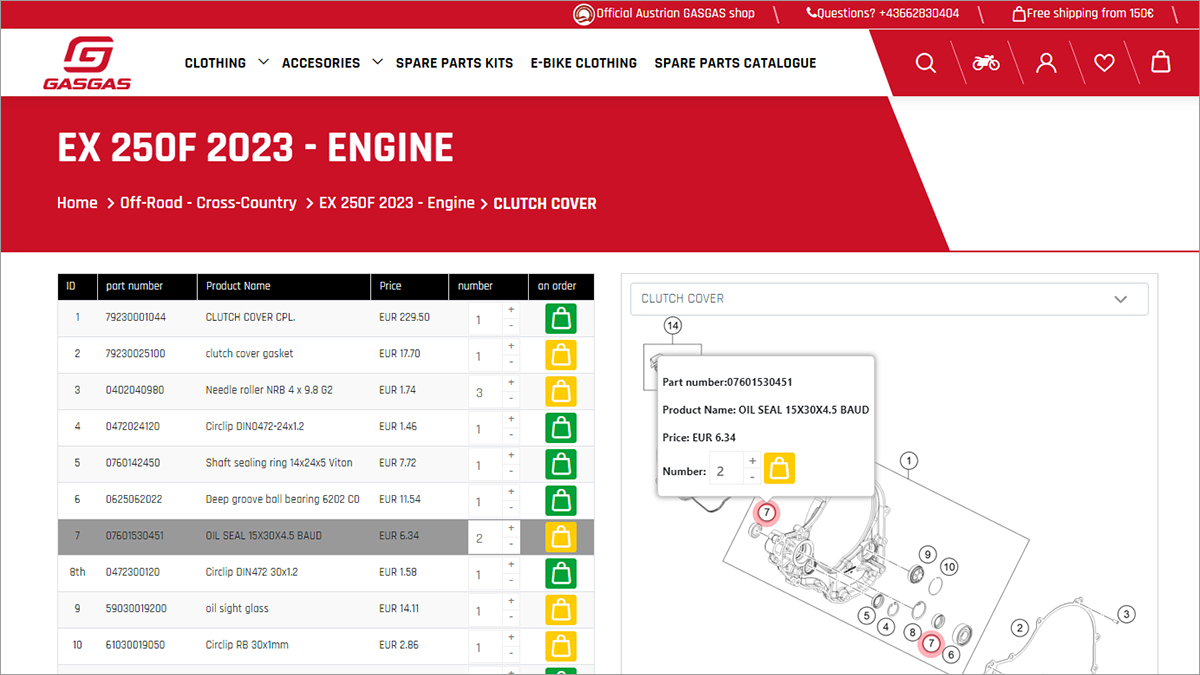Click the quantity field for Circlip DIN0472-24x1.2
Image resolution: width=1200 pixels, height=675 pixels.
pyautogui.click(x=485, y=428)
